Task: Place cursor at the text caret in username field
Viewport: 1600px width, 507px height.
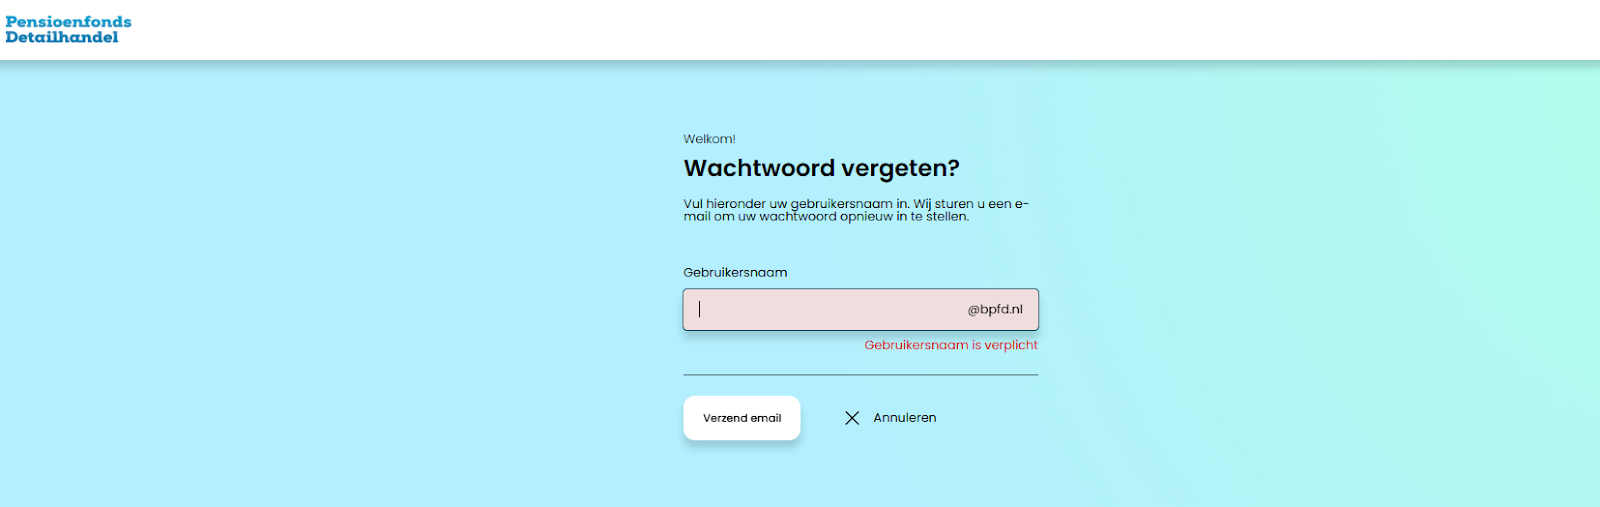Action: (700, 310)
